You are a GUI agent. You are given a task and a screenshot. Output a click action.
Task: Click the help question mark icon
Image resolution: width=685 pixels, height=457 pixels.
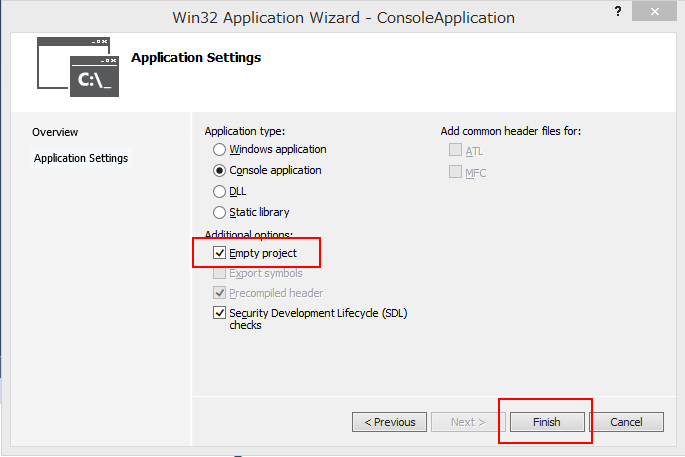click(x=618, y=11)
